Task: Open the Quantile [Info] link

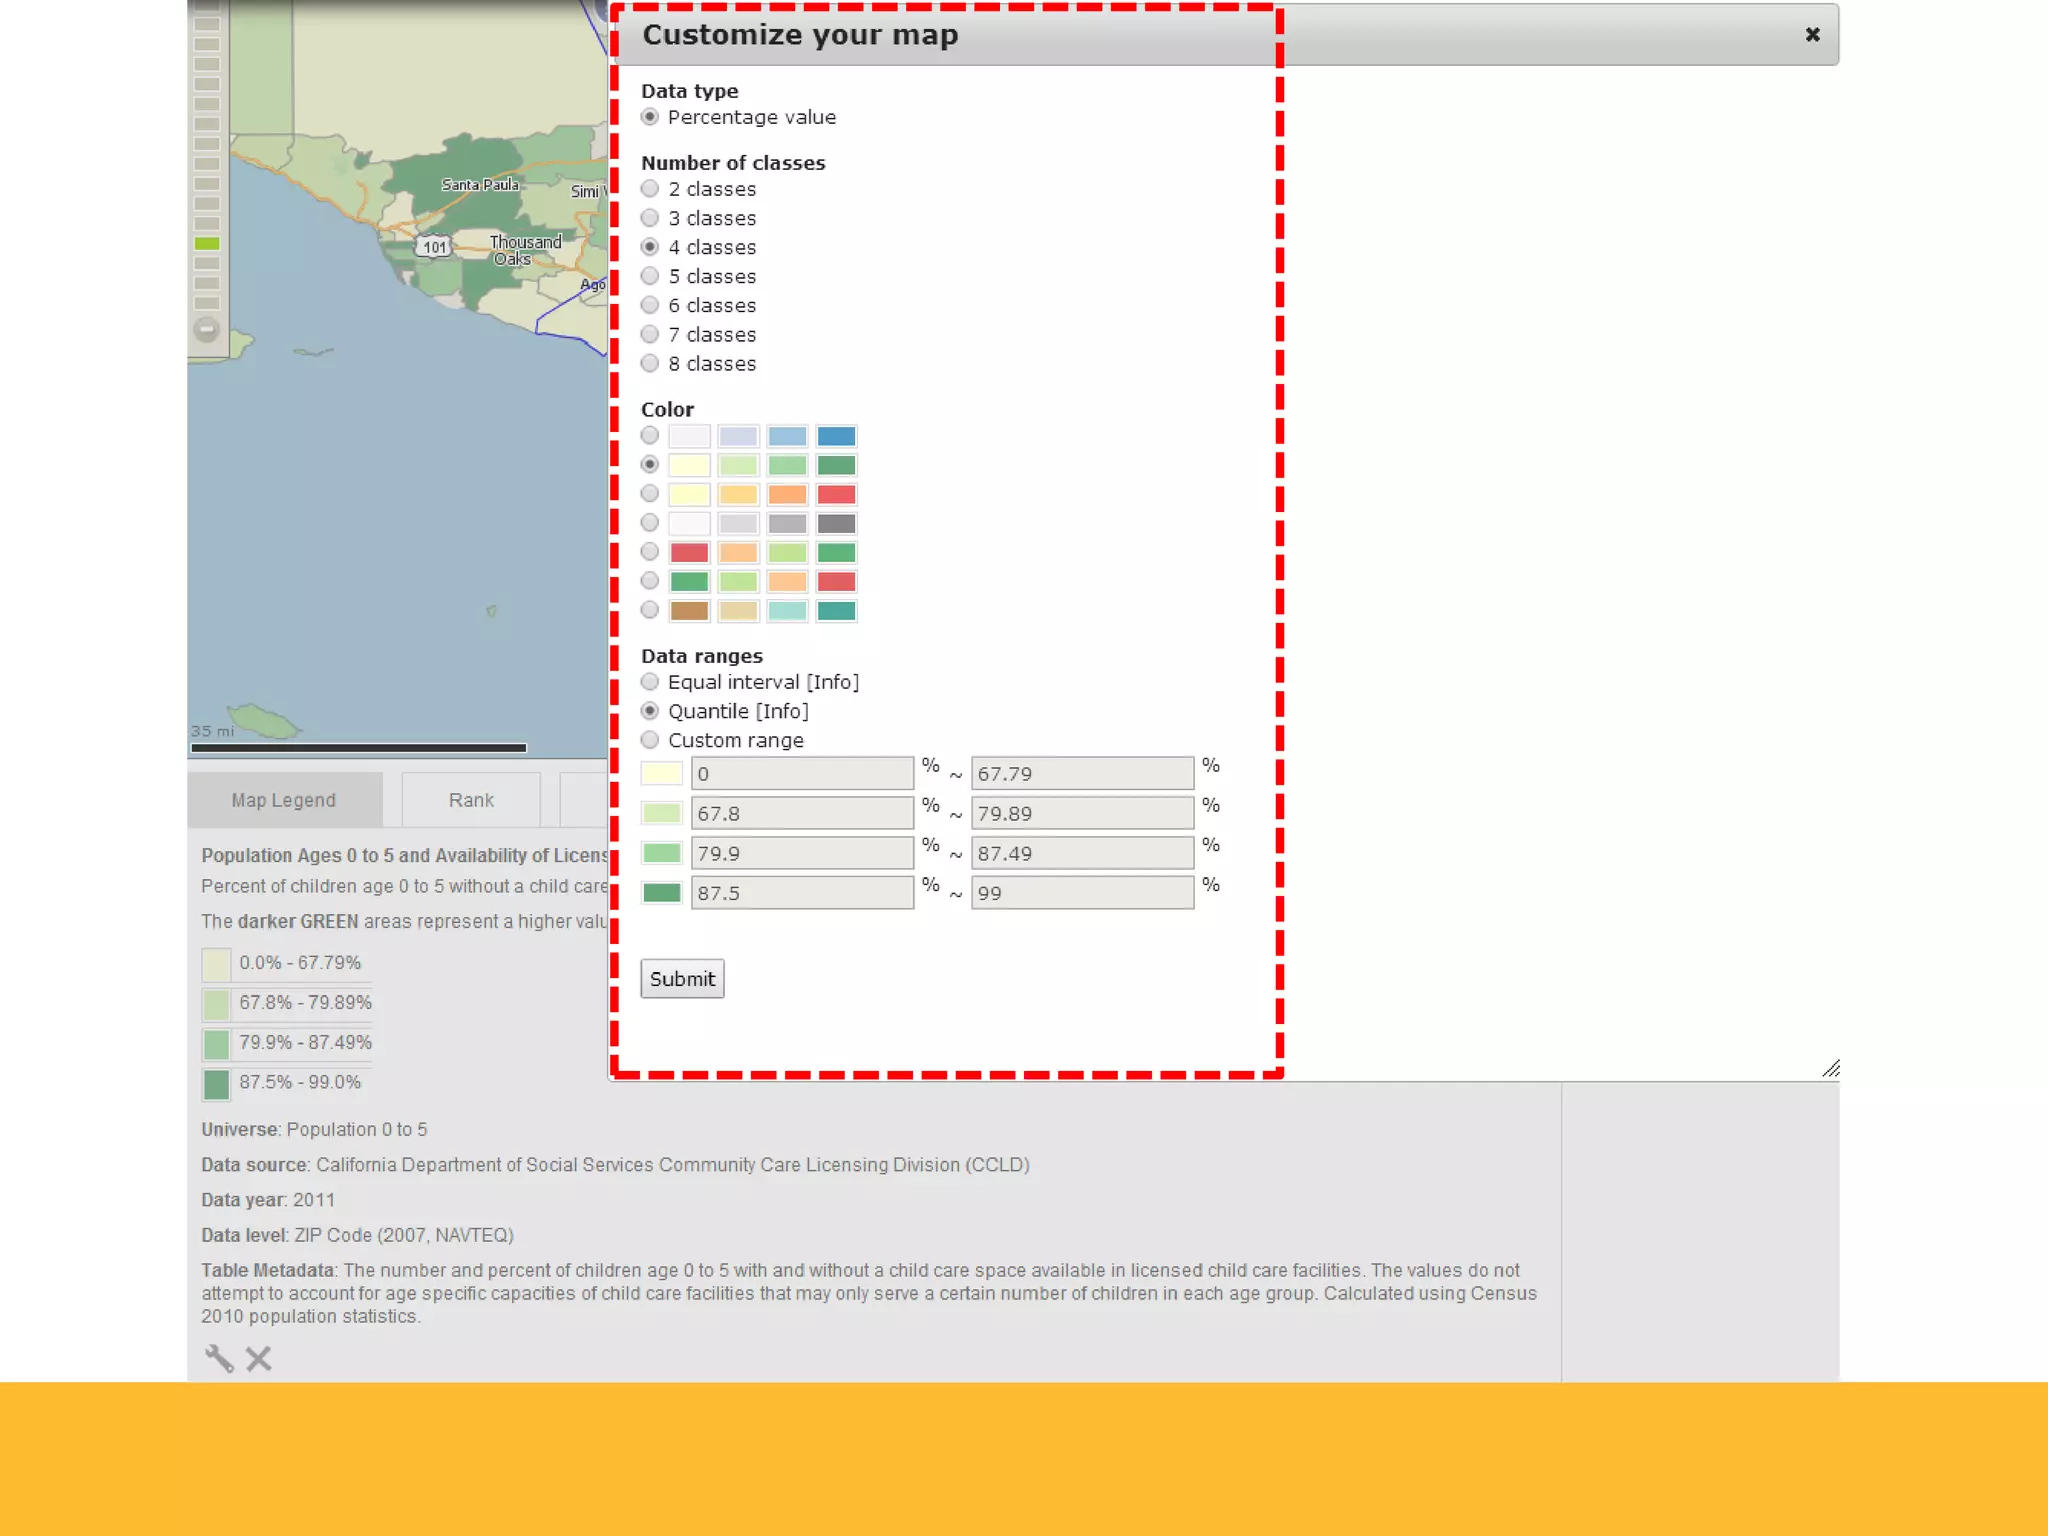Action: click(x=782, y=711)
